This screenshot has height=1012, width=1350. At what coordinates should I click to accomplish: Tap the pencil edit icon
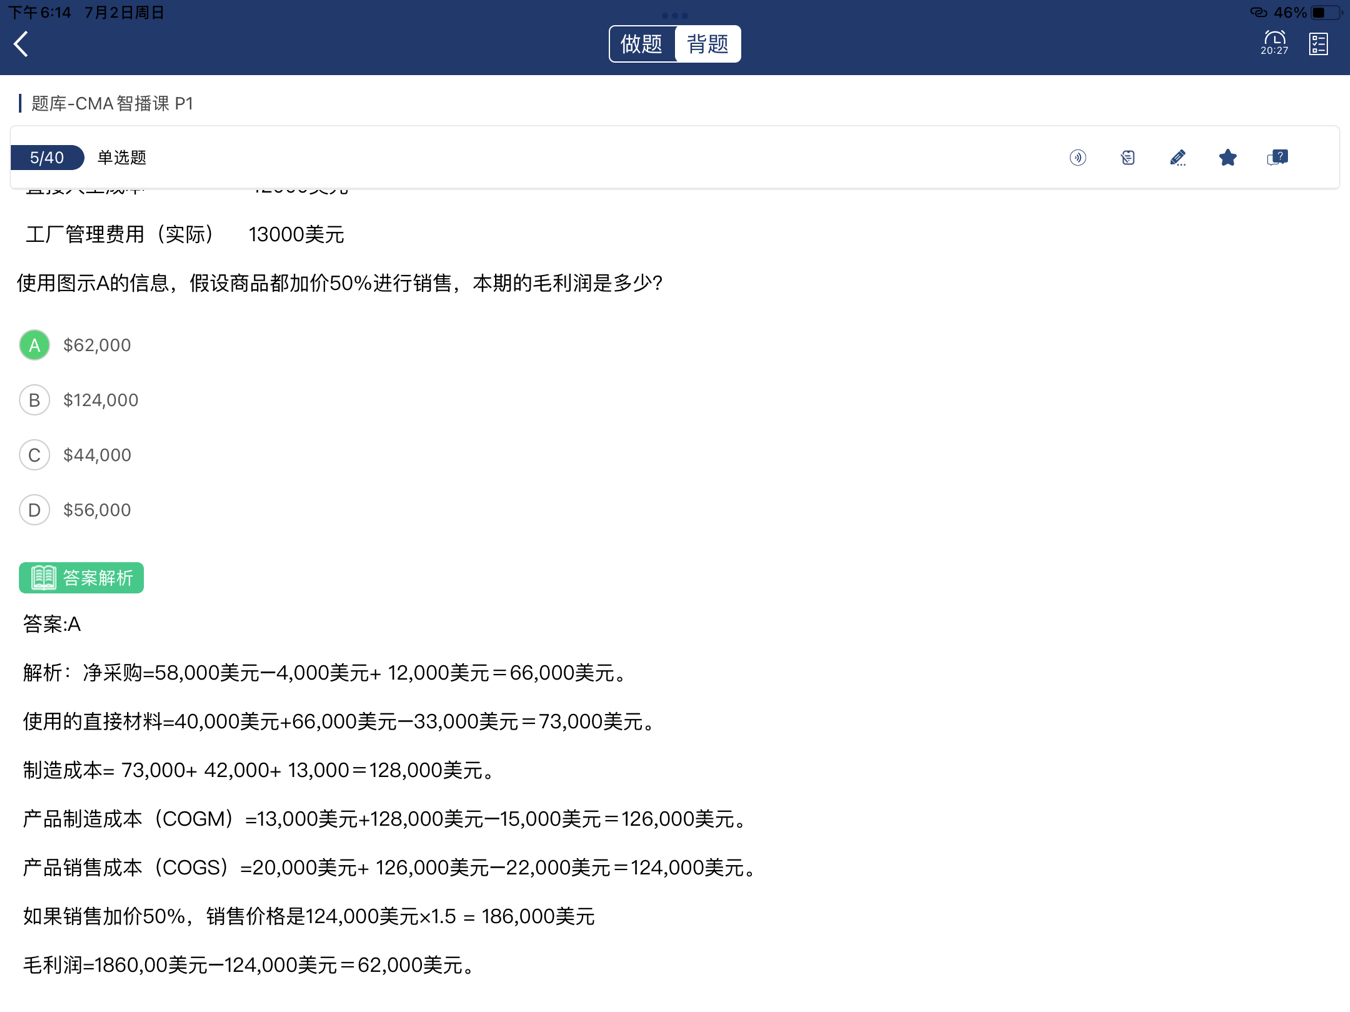pyautogui.click(x=1178, y=158)
